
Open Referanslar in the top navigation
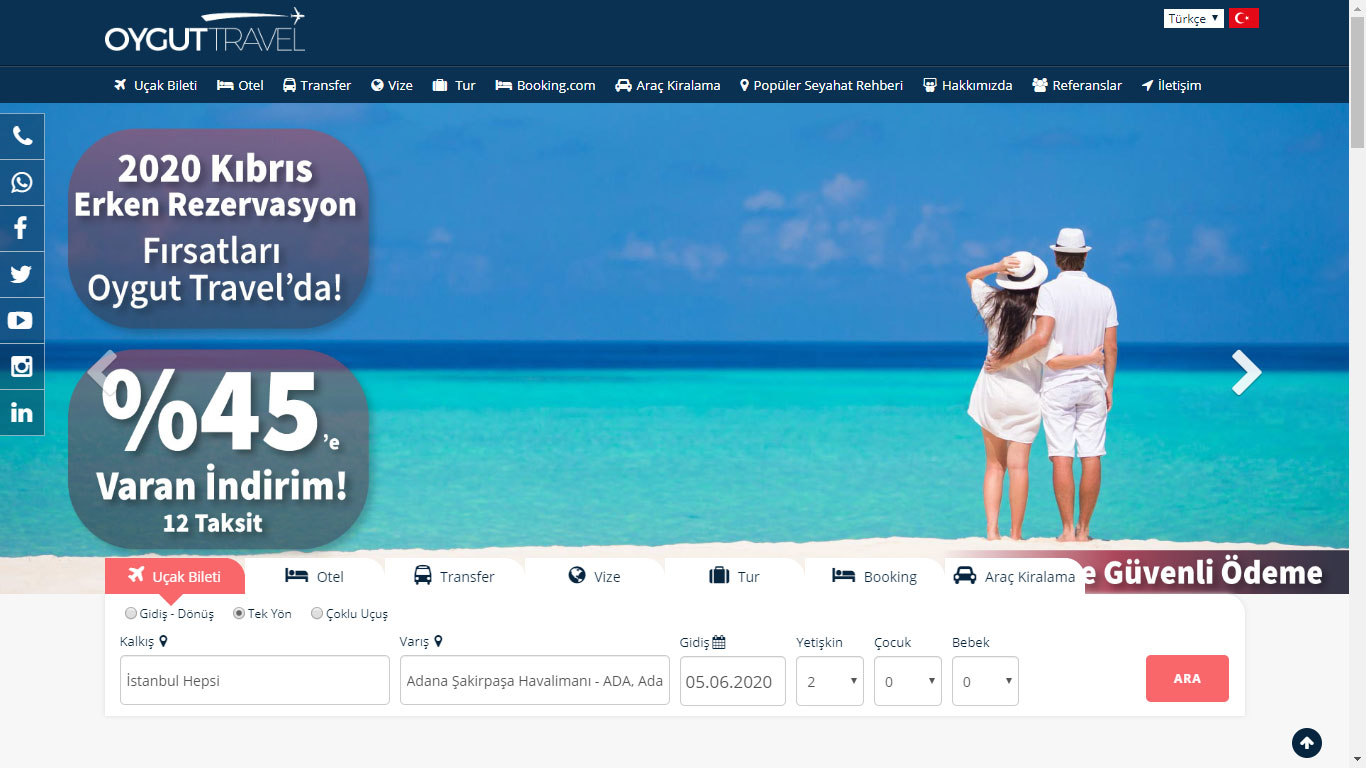[1077, 85]
